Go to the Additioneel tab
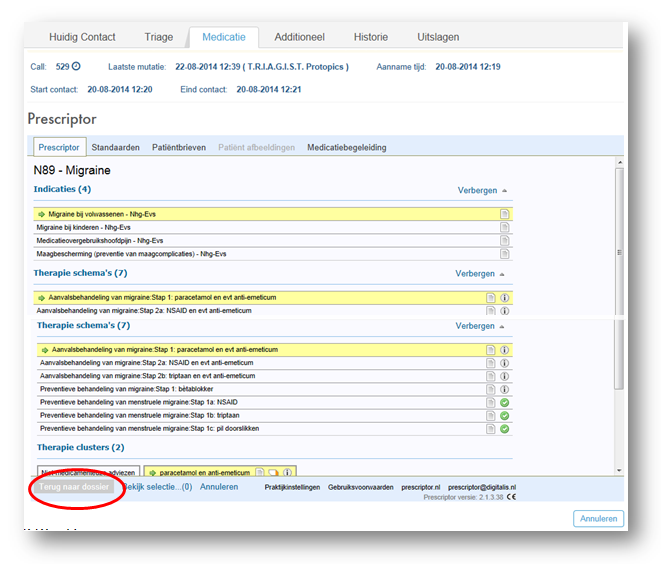 299,37
